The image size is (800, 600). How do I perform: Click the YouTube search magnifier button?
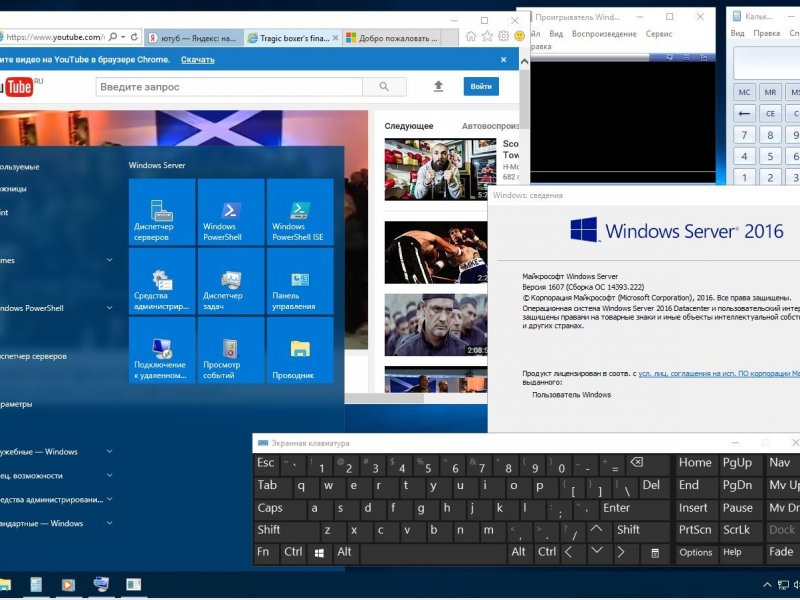[x=384, y=87]
